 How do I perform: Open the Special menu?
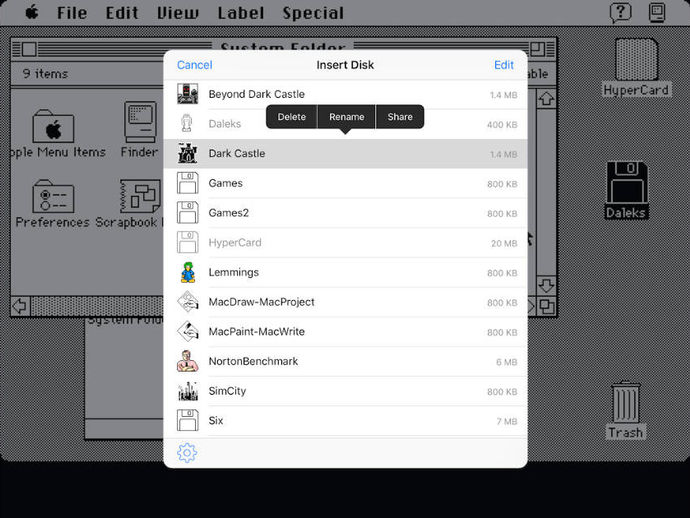(x=313, y=13)
